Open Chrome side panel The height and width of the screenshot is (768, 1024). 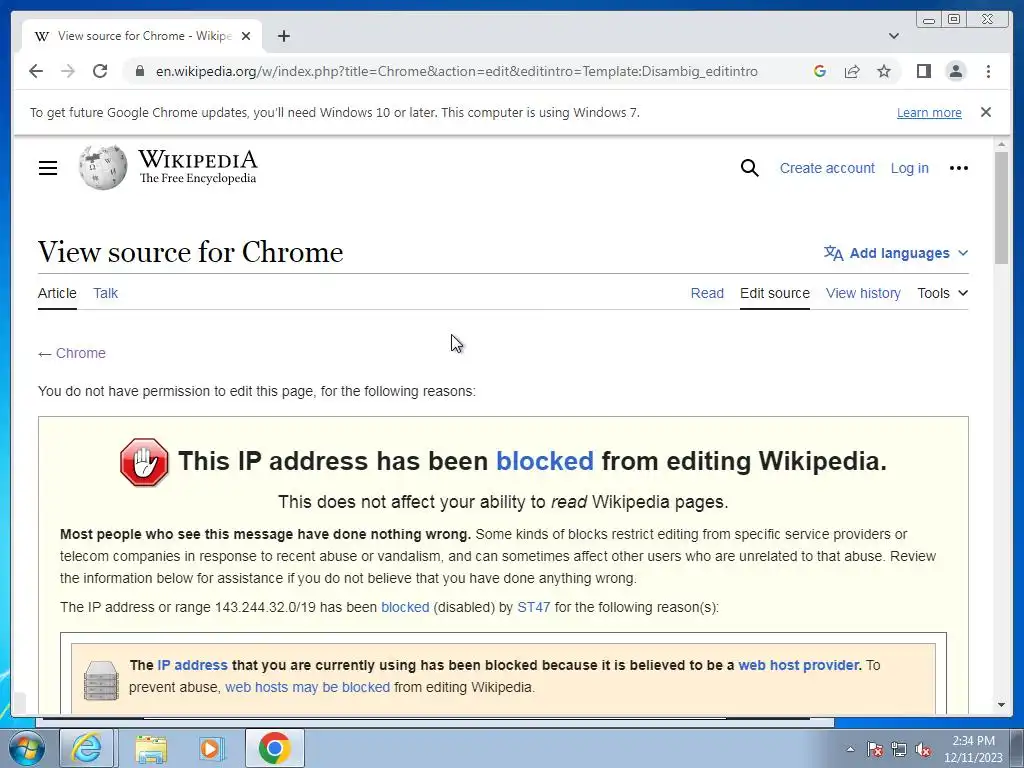(923, 71)
